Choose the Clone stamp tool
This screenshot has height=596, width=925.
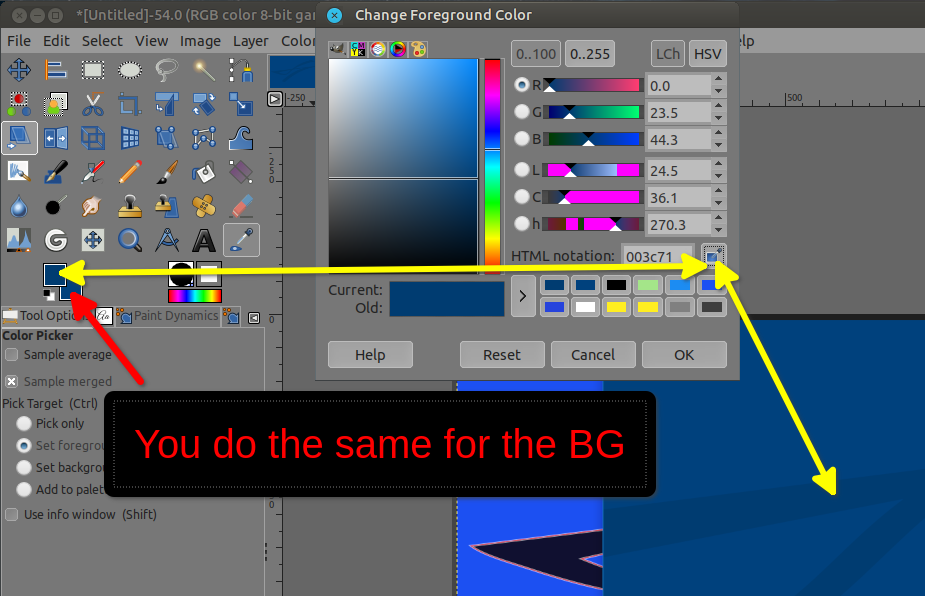(x=130, y=207)
